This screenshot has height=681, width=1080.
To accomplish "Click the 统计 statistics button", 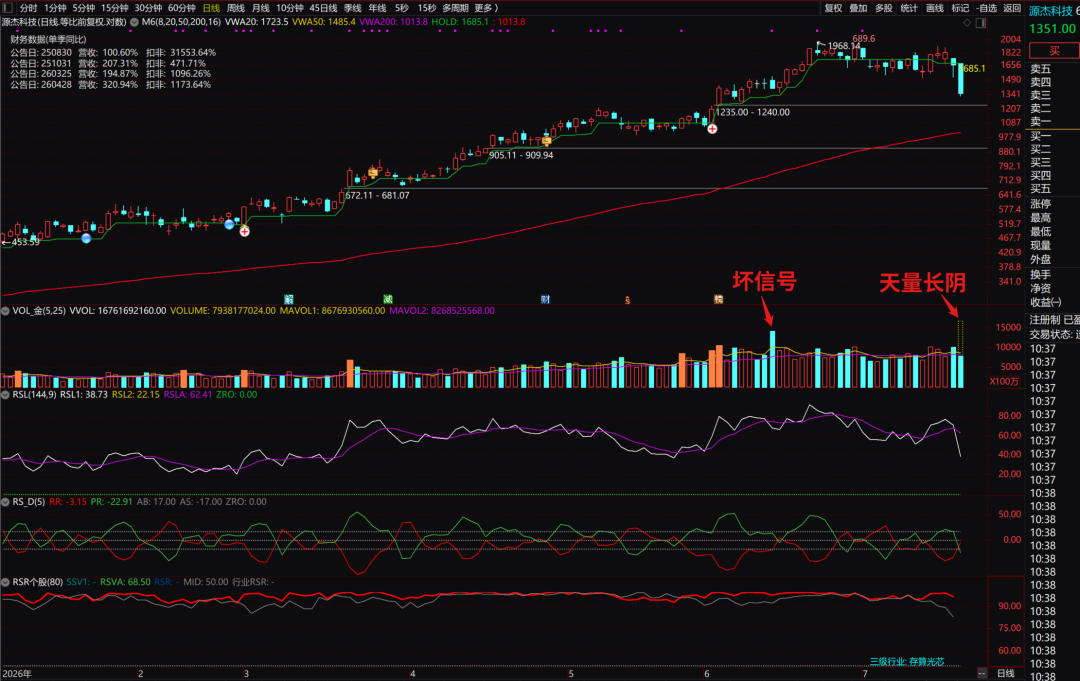I will 909,8.
